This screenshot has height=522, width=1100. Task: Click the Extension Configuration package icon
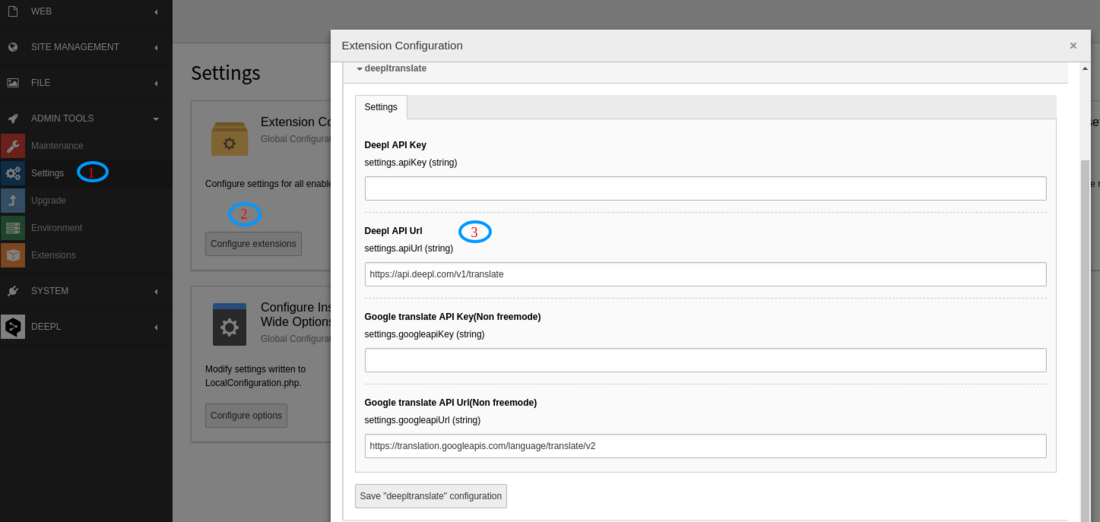(x=229, y=139)
